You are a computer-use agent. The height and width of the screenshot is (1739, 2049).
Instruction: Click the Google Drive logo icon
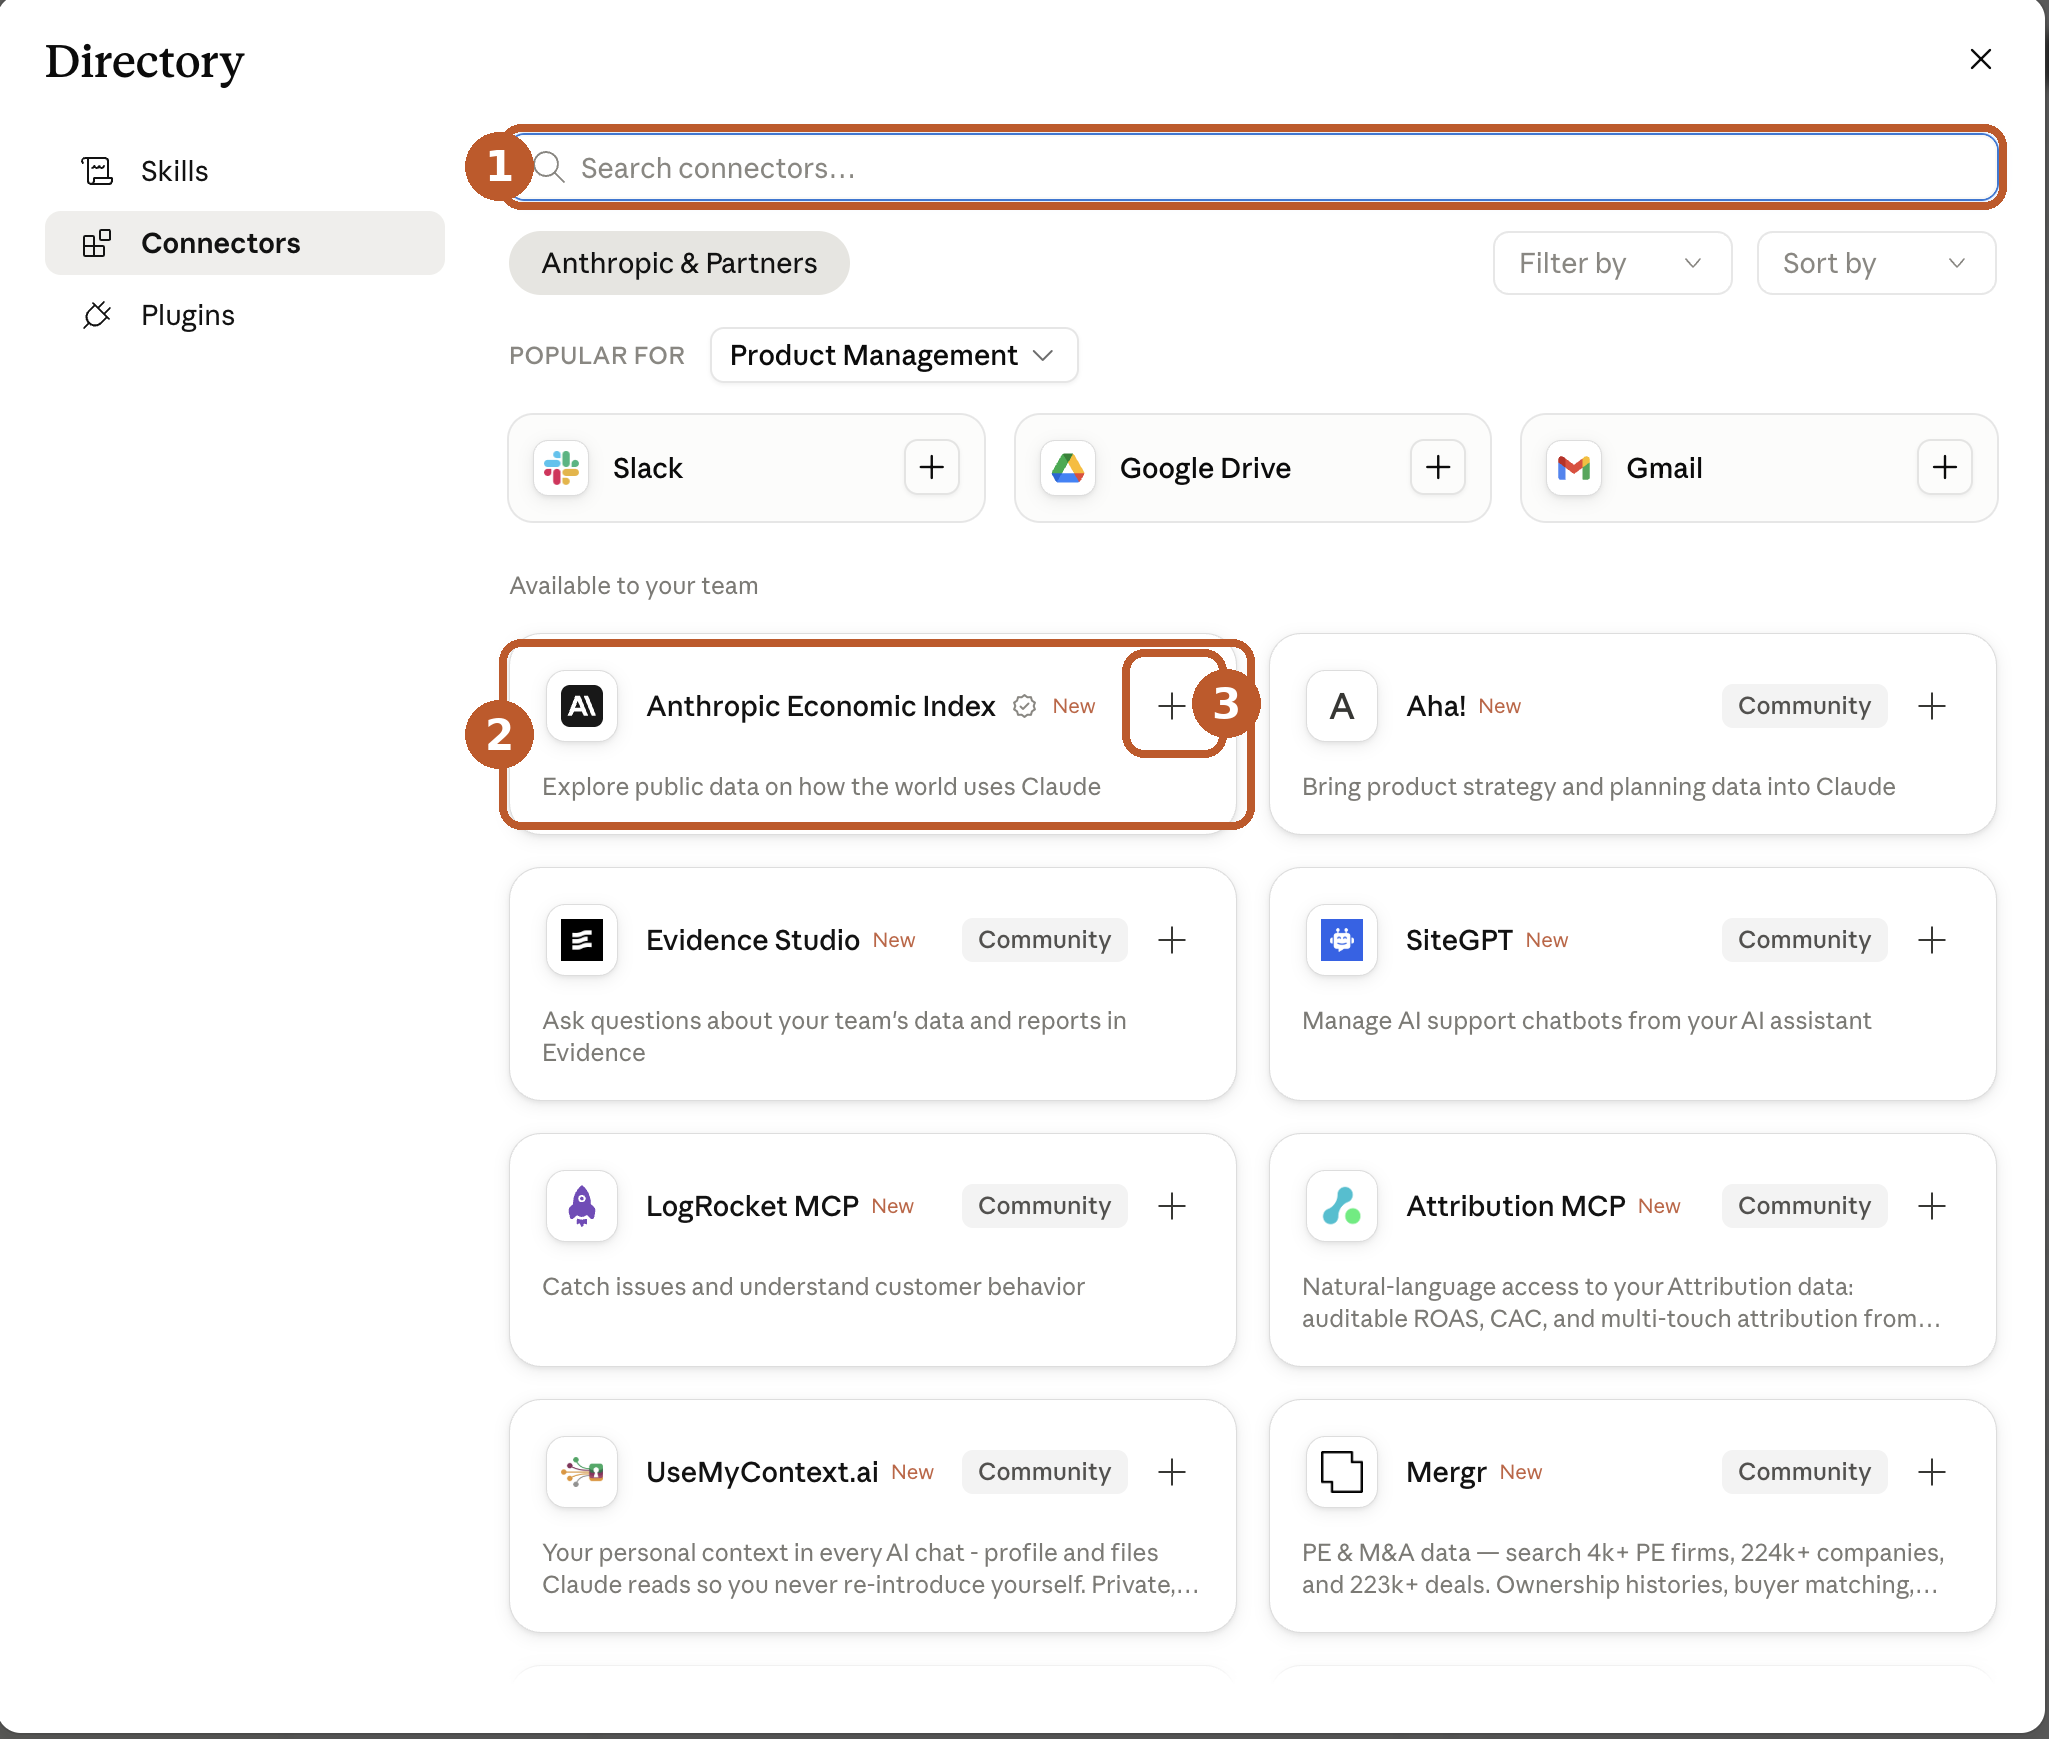(x=1068, y=468)
